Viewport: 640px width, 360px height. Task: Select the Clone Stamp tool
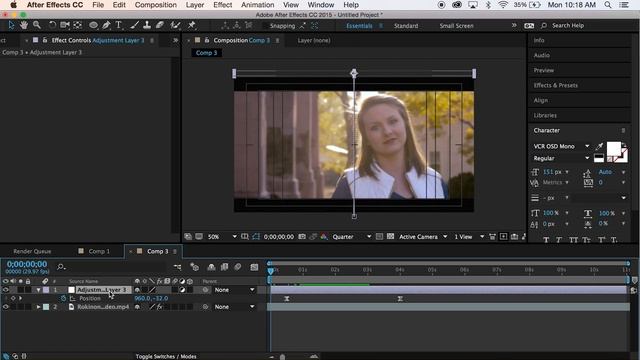[147, 25]
